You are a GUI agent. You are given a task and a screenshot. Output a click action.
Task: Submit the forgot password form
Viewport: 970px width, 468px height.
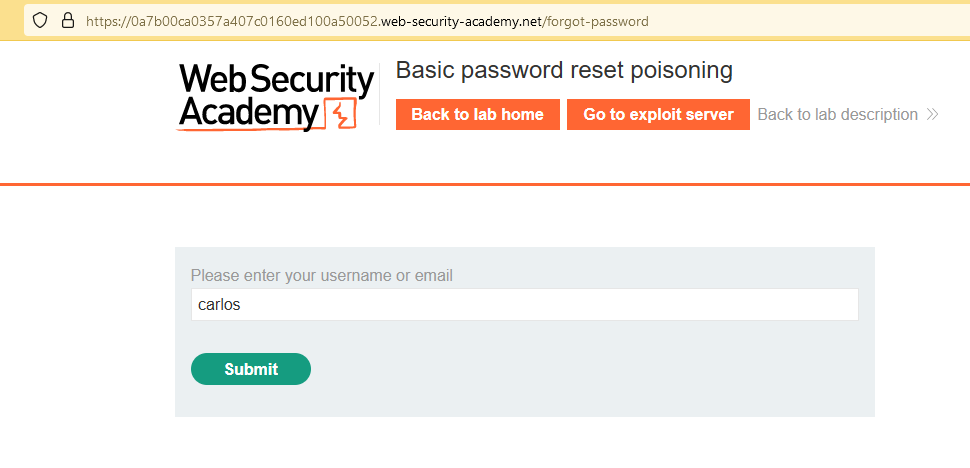pyautogui.click(x=250, y=369)
